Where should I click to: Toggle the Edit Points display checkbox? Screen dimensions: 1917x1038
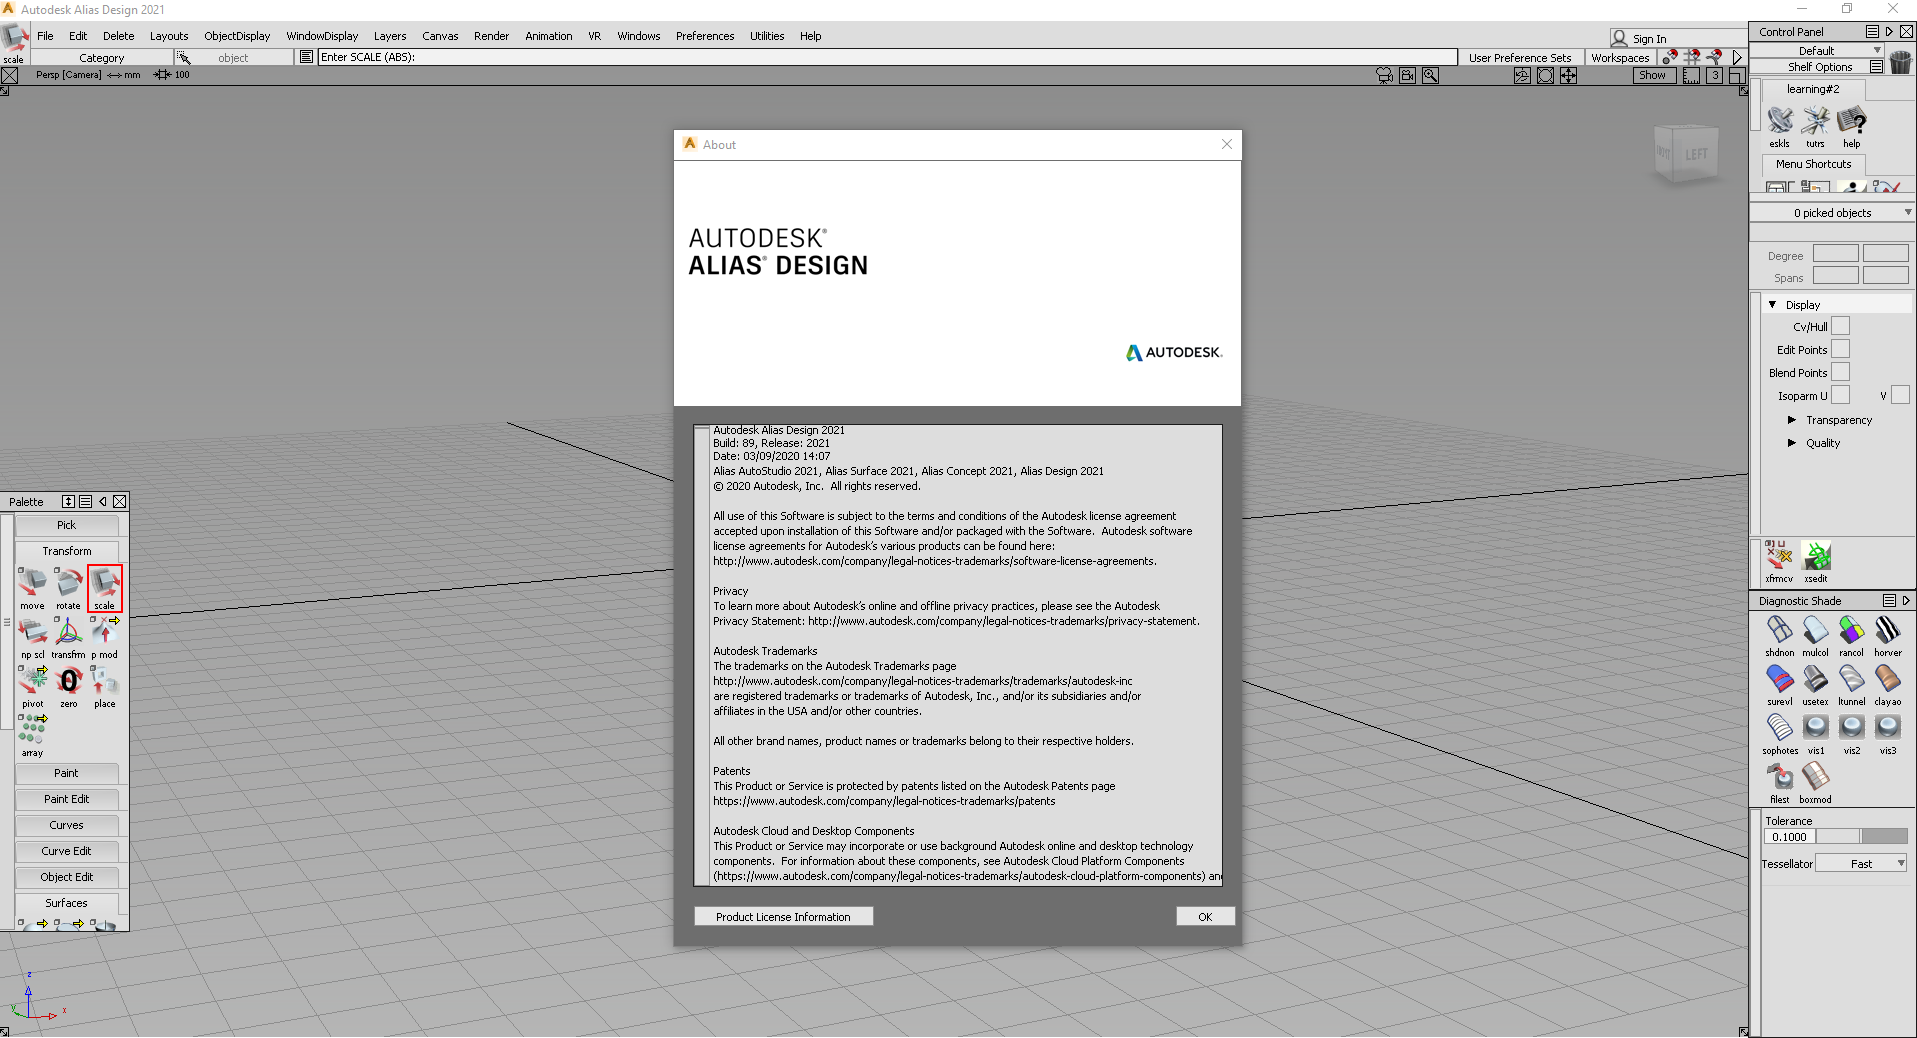click(1840, 349)
